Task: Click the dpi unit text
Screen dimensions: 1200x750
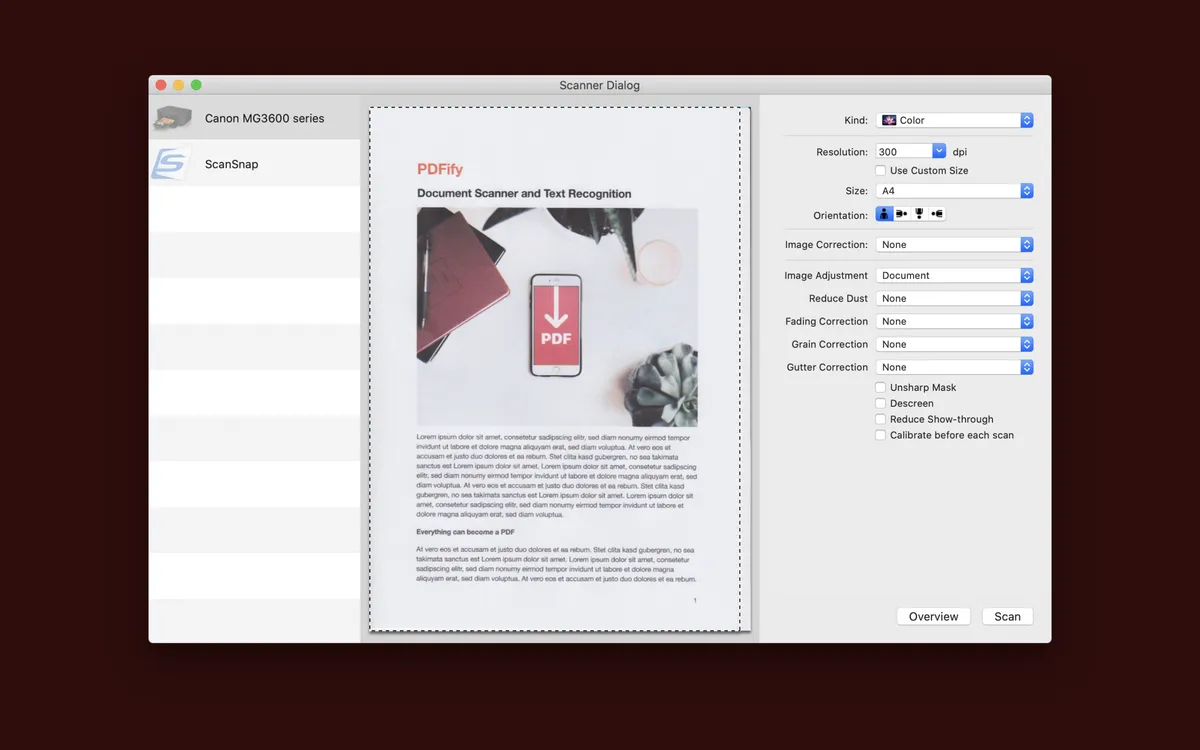Action: coord(960,152)
